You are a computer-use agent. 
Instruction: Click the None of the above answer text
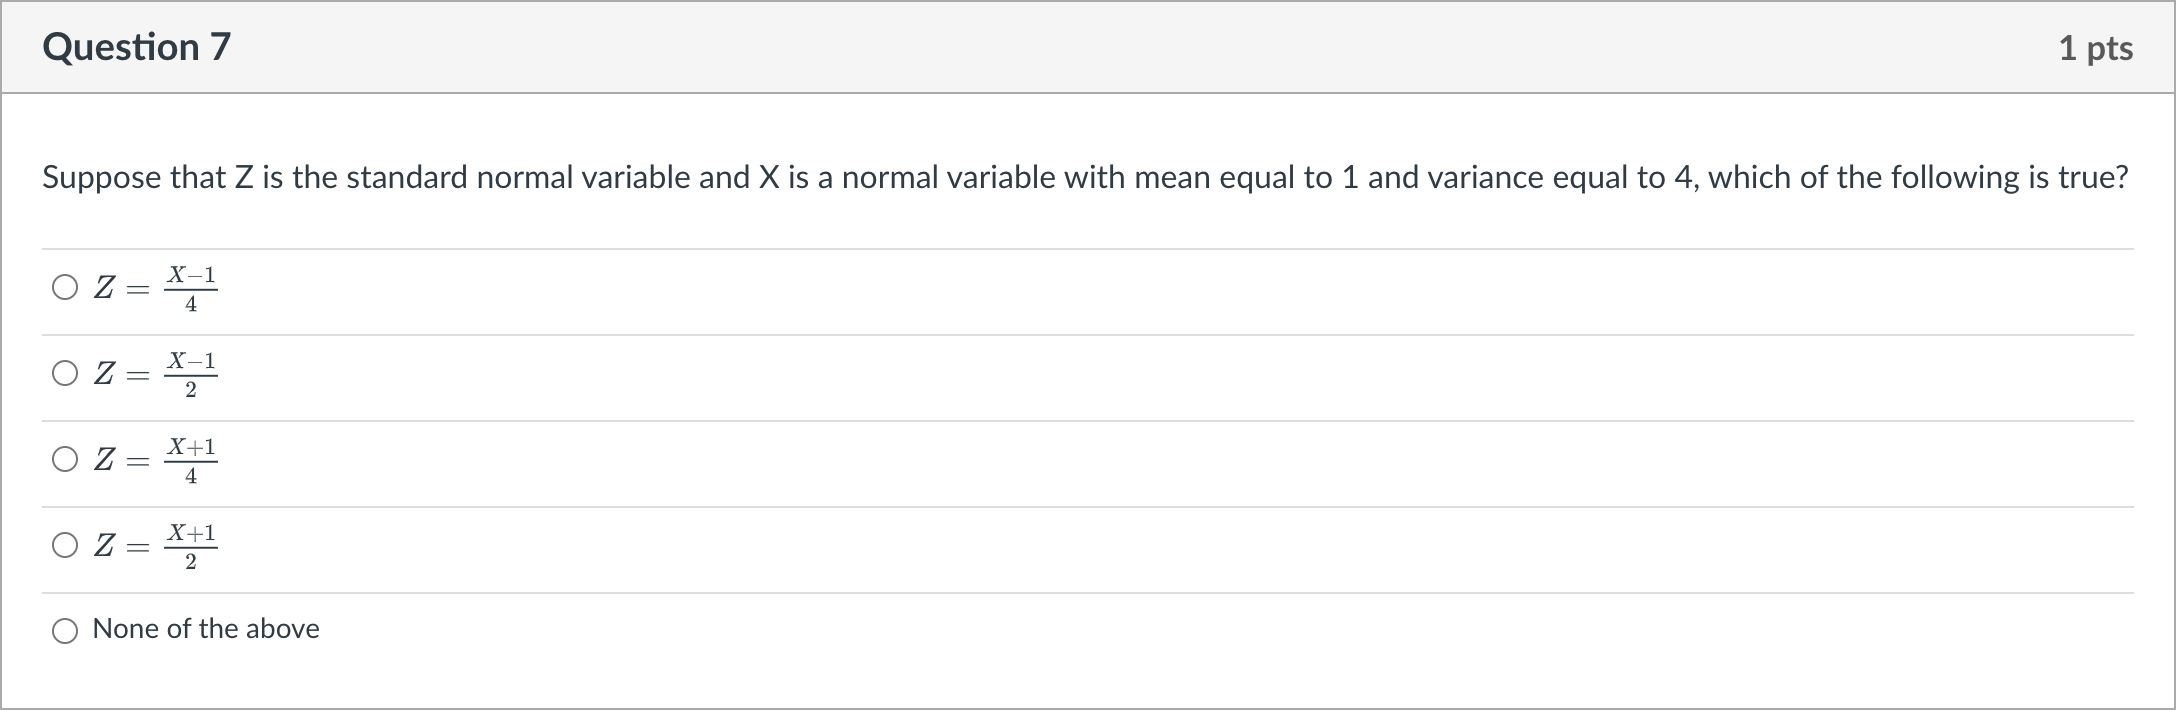[x=205, y=629]
